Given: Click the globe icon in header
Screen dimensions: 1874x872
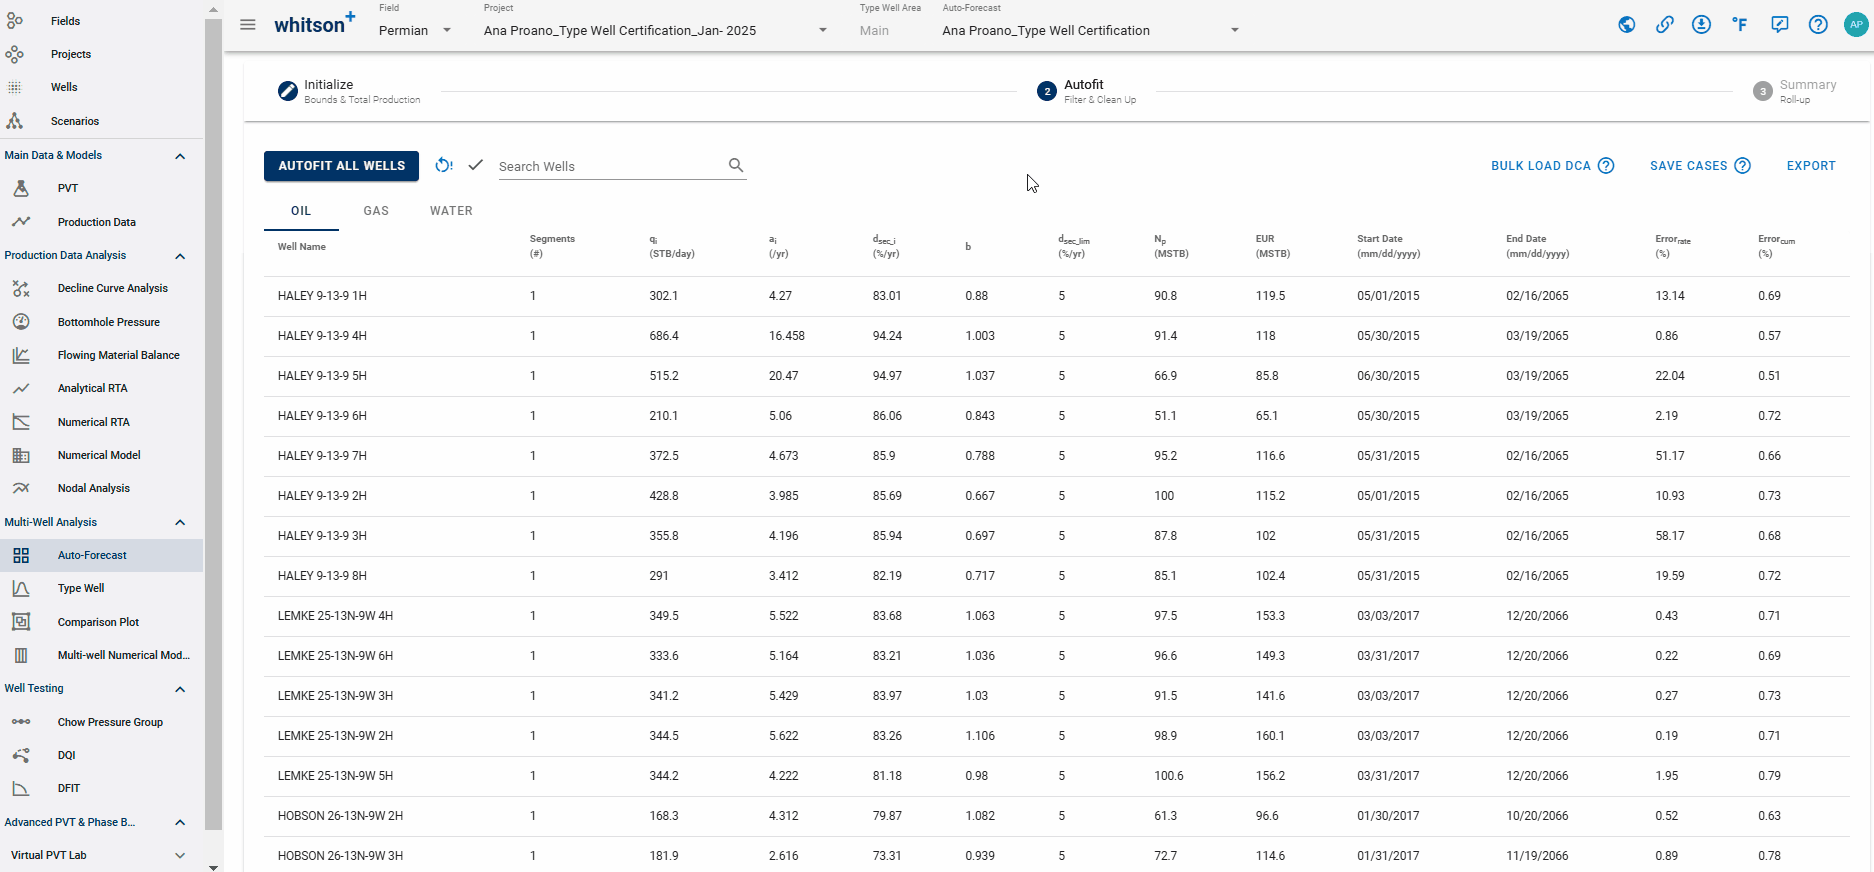Looking at the screenshot, I should 1627,25.
